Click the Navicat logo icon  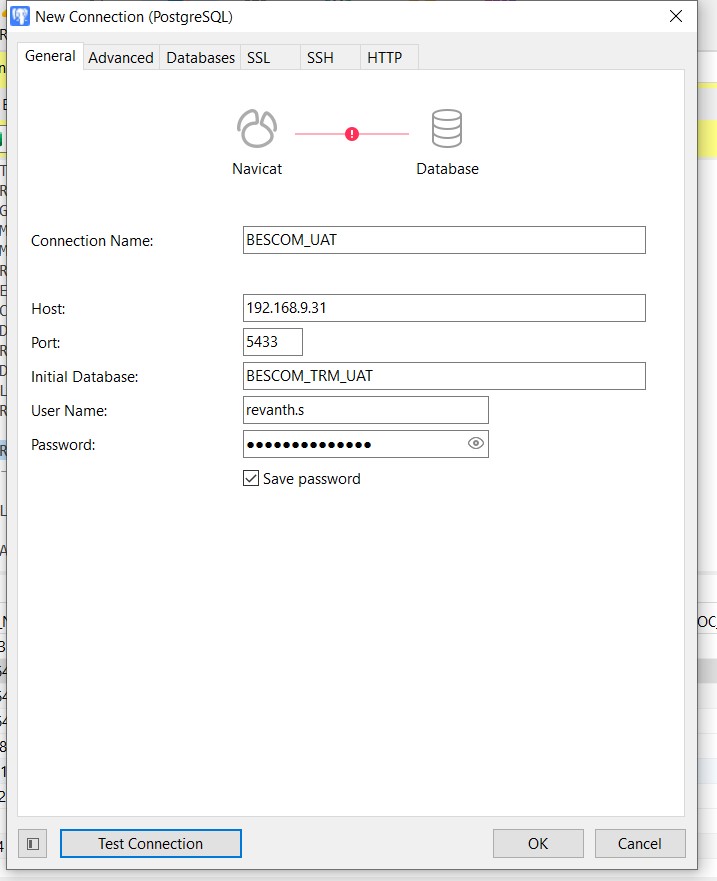click(257, 129)
